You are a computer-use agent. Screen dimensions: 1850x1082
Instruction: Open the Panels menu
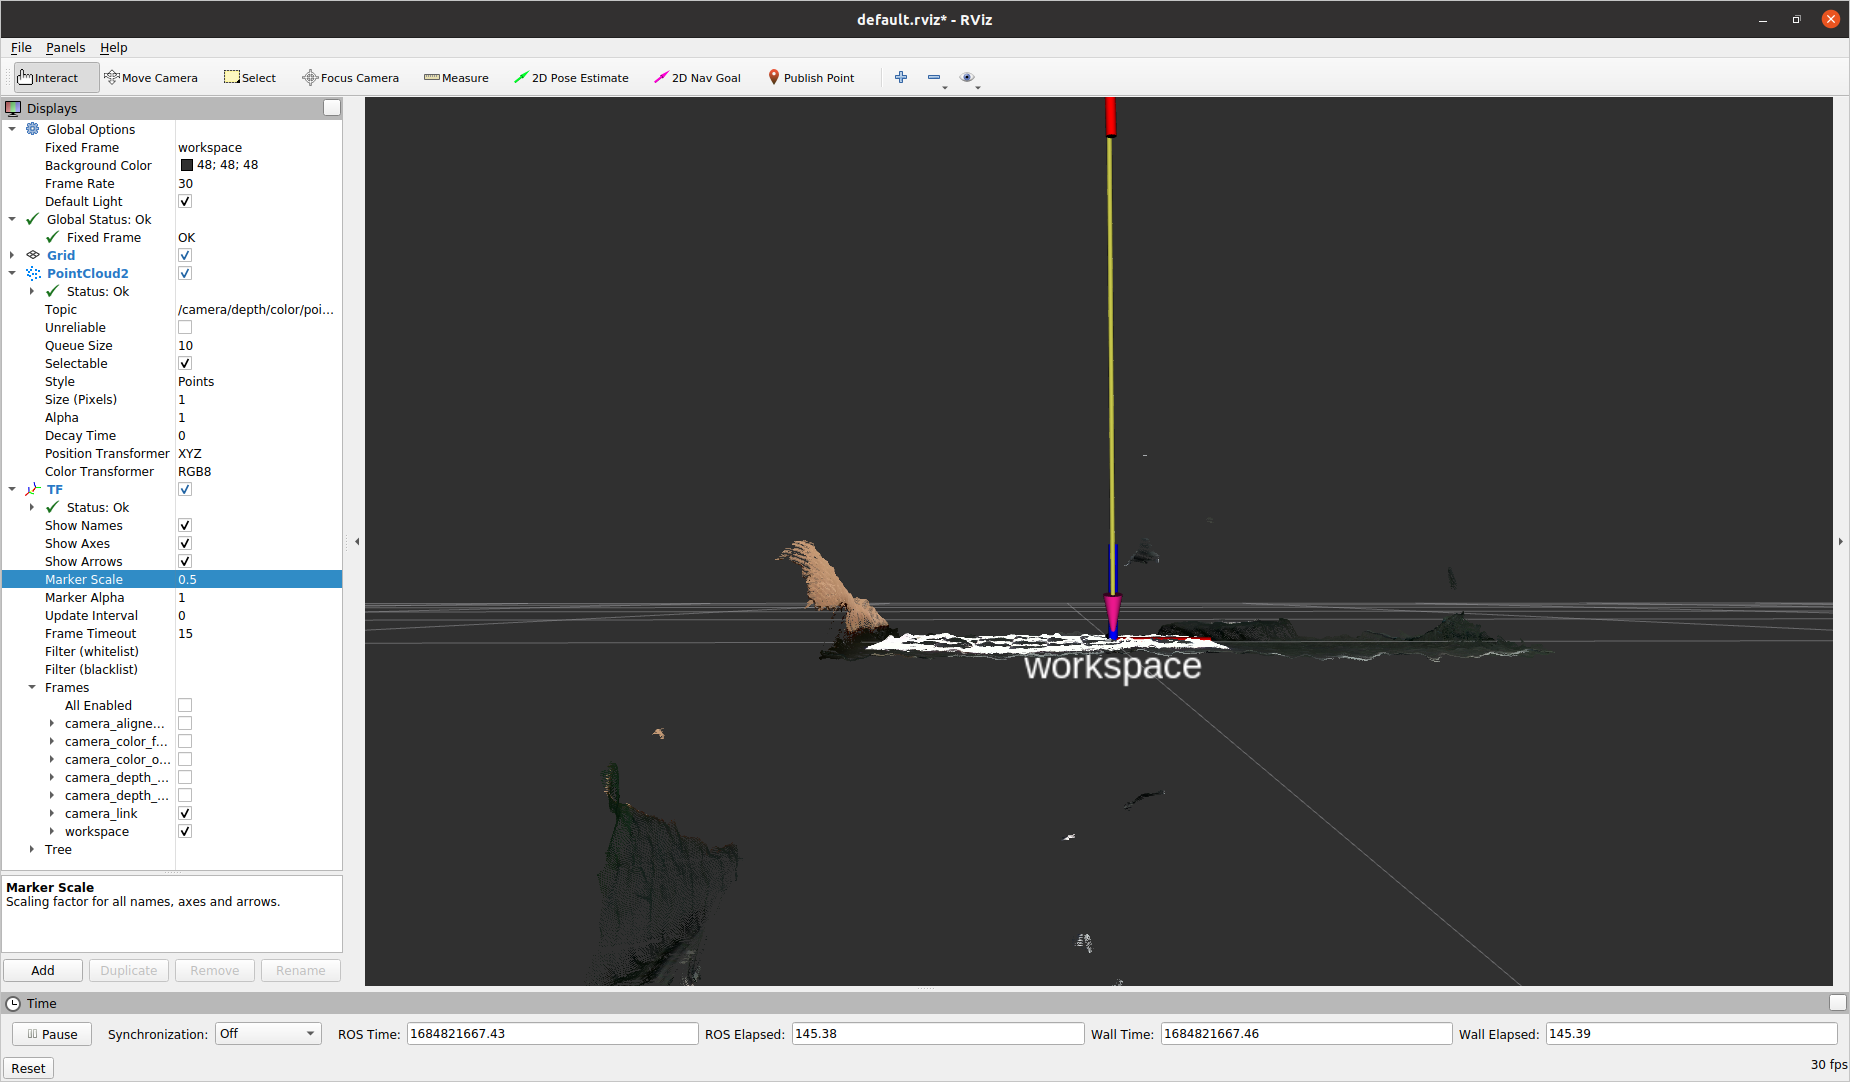pos(65,47)
